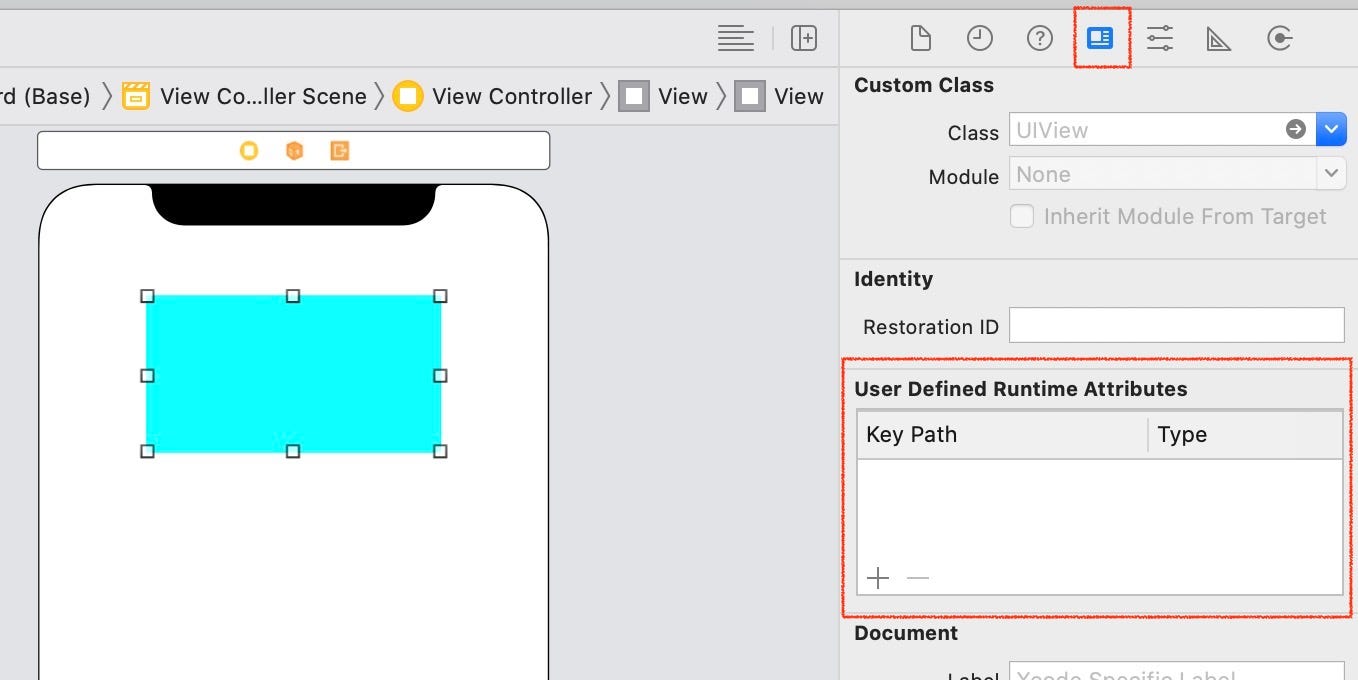The height and width of the screenshot is (680, 1358).
Task: Open the Class dropdown for UIView
Action: point(1332,129)
